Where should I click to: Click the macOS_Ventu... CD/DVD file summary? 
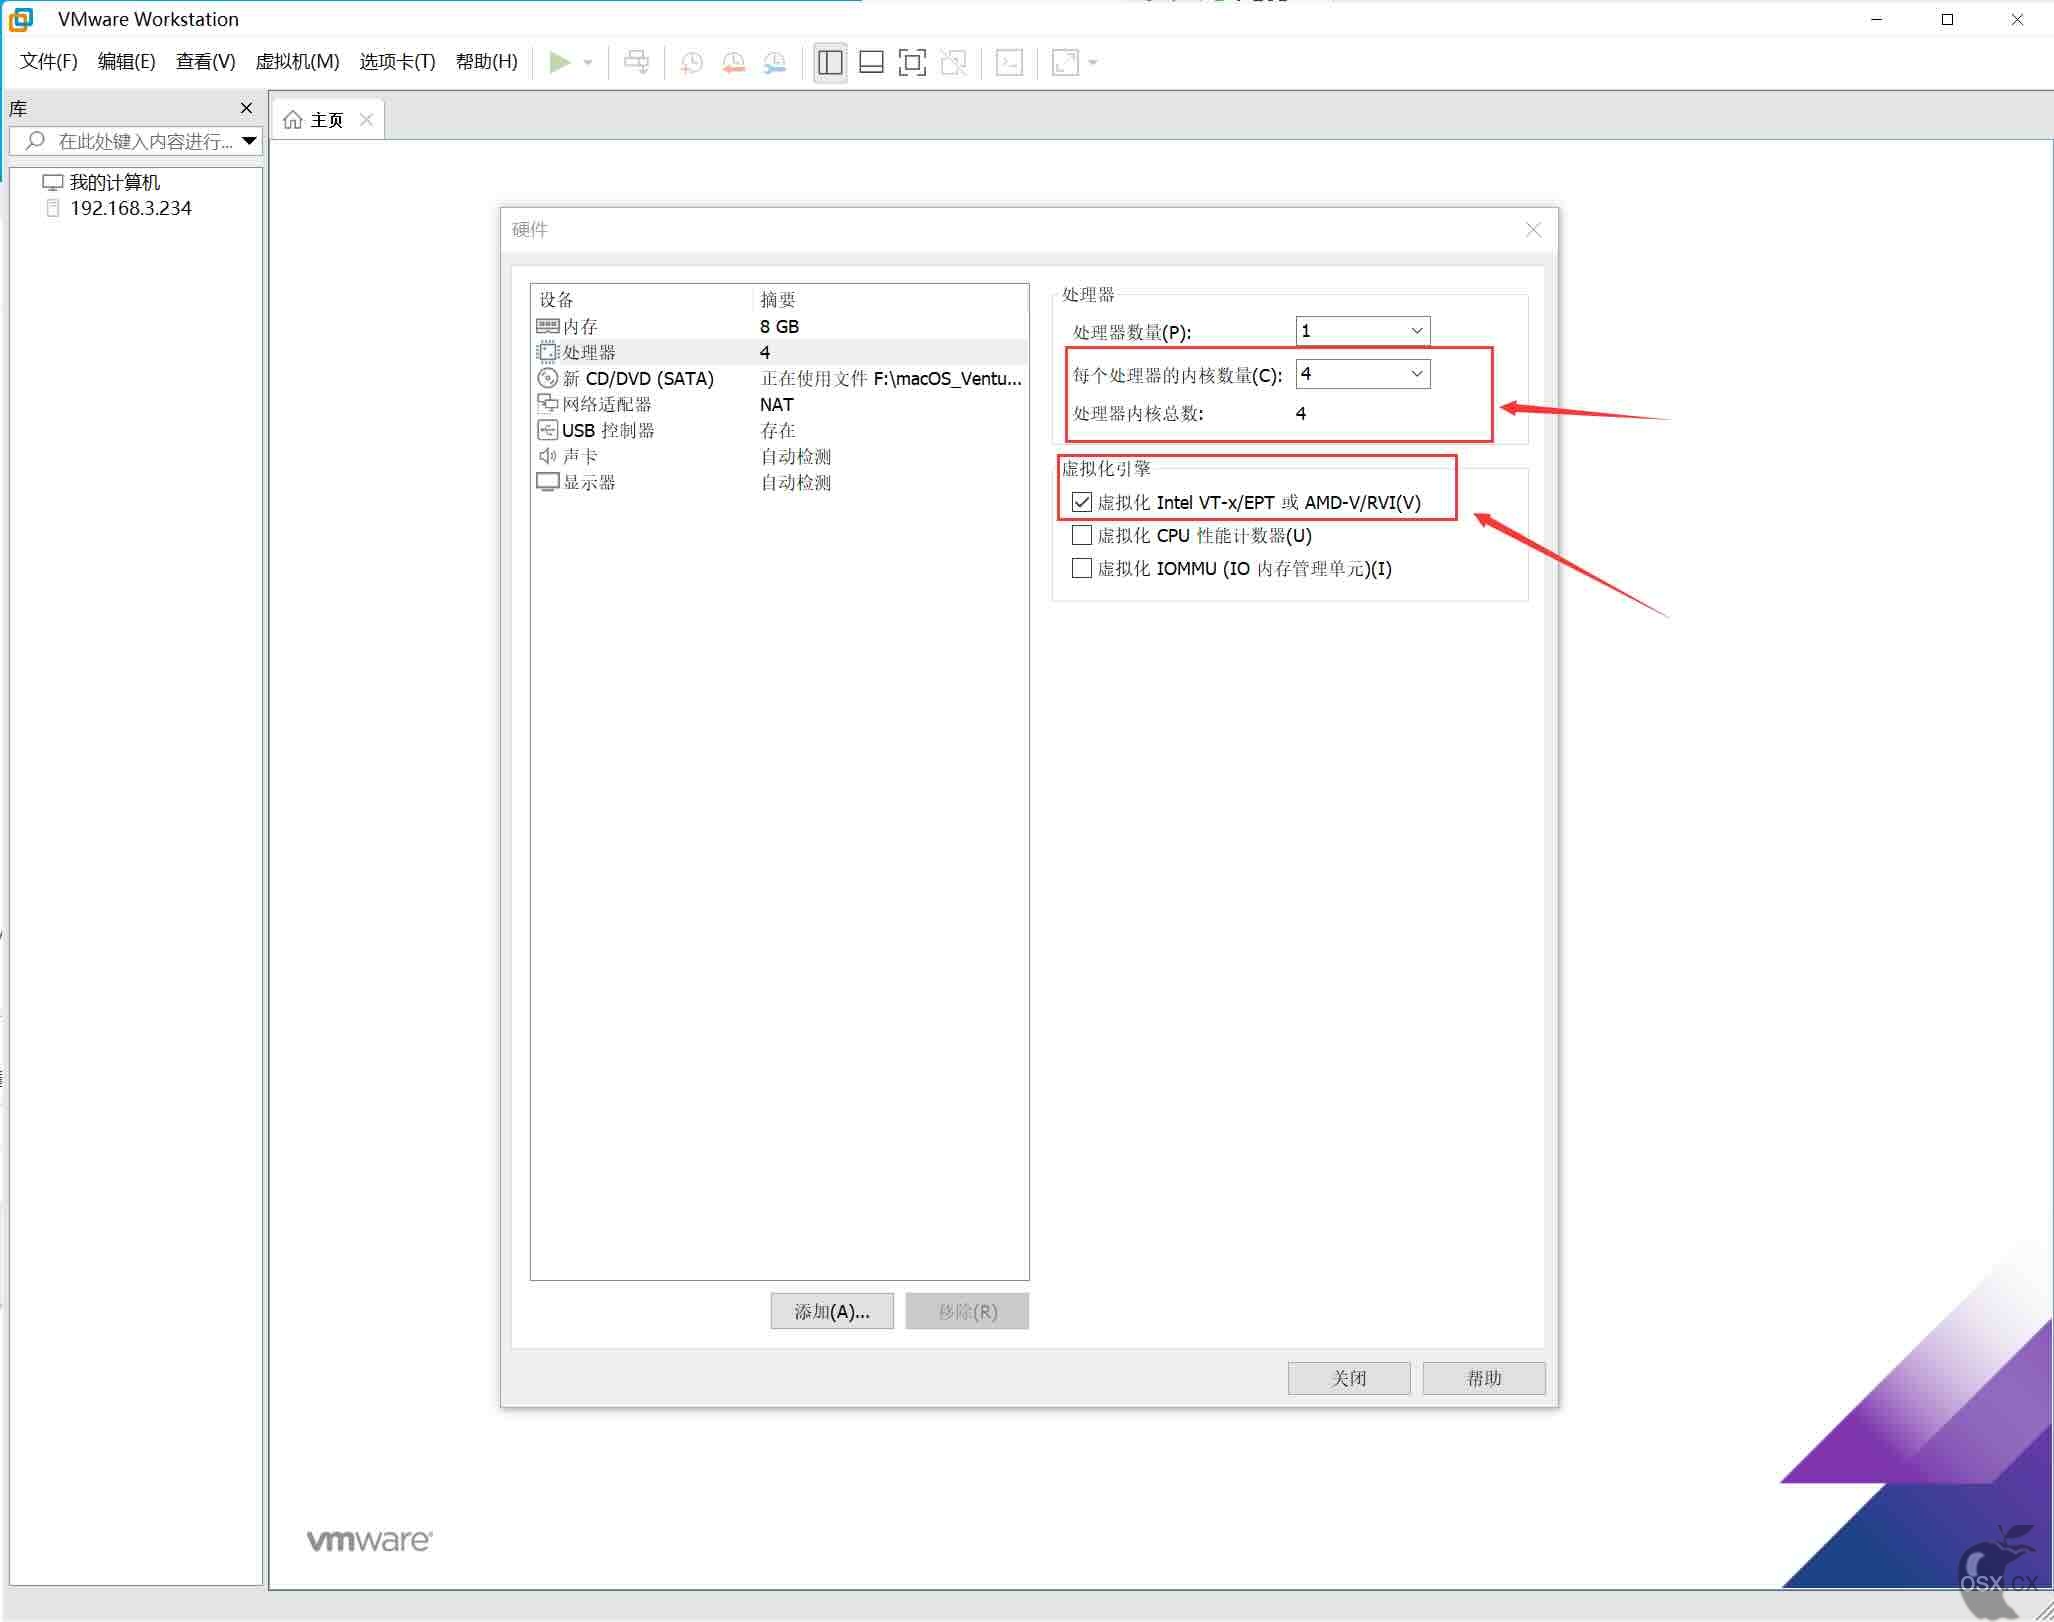pyautogui.click(x=891, y=379)
